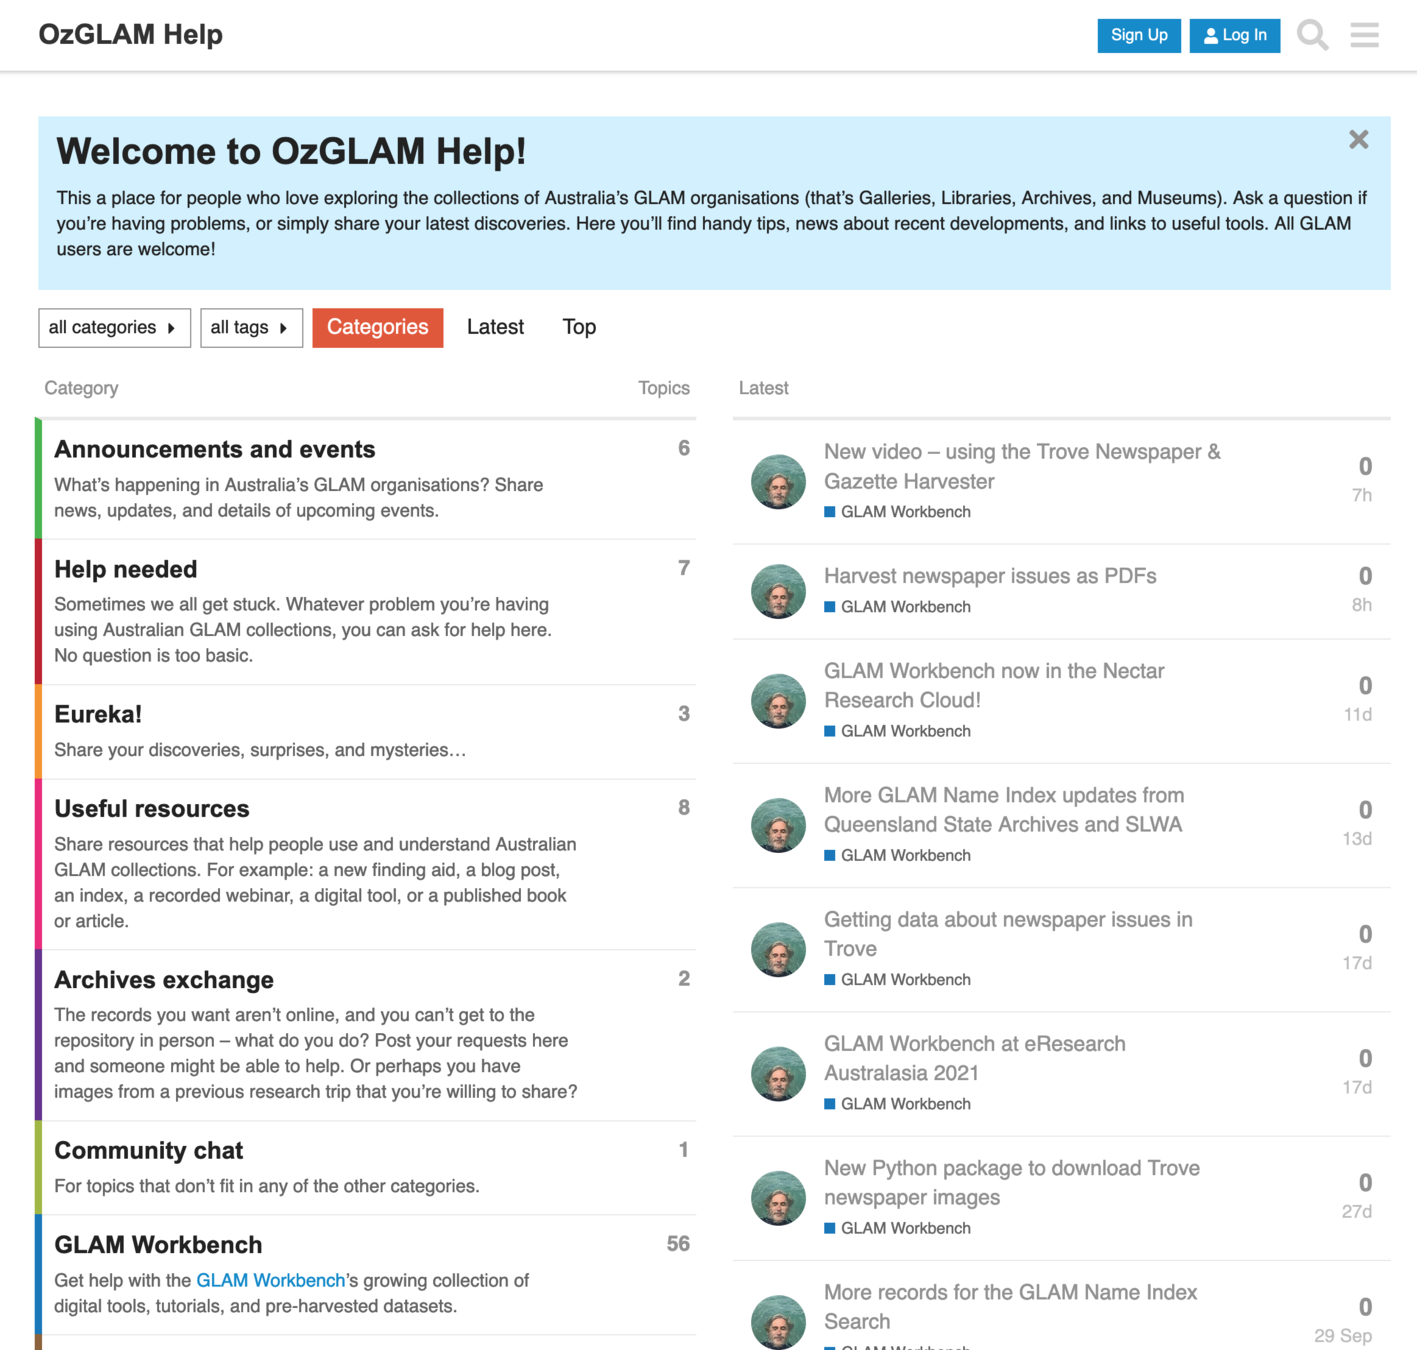Viewport: 1417px width, 1350px height.
Task: Click GLAM Workbench badge under 'New Python package'
Action: click(x=897, y=1228)
